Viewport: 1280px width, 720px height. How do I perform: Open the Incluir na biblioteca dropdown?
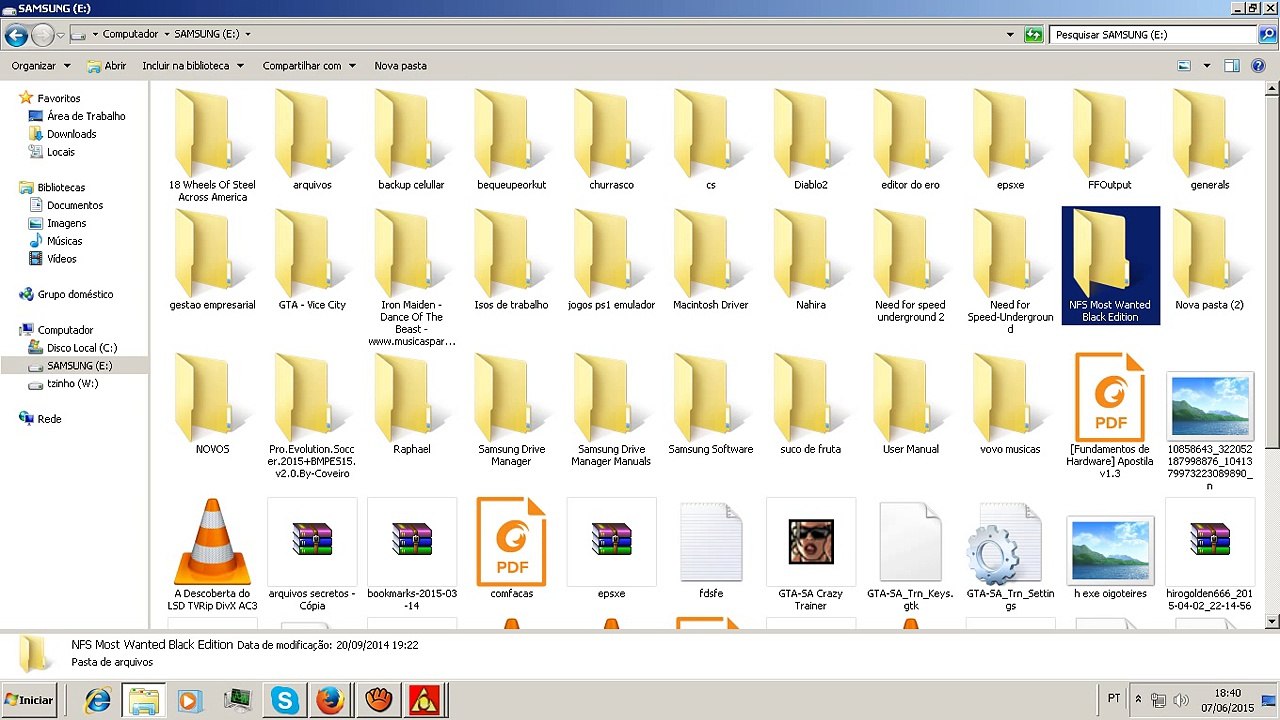[x=193, y=66]
